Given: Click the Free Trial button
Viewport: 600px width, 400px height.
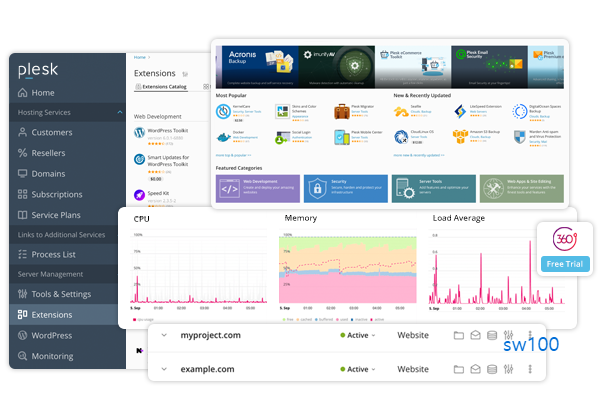Looking at the screenshot, I should pyautogui.click(x=565, y=264).
